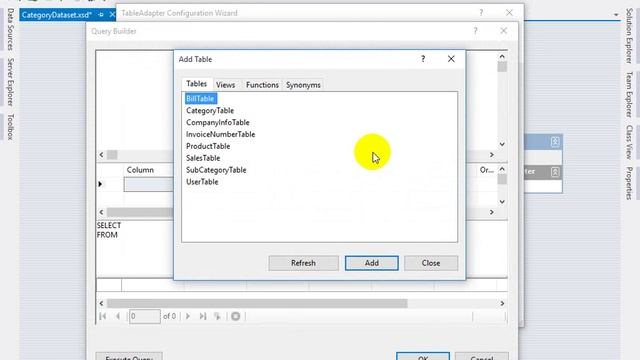This screenshot has height=360, width=640.
Task: Pin the CategoryDataset.xsd tab
Action: click(101, 15)
